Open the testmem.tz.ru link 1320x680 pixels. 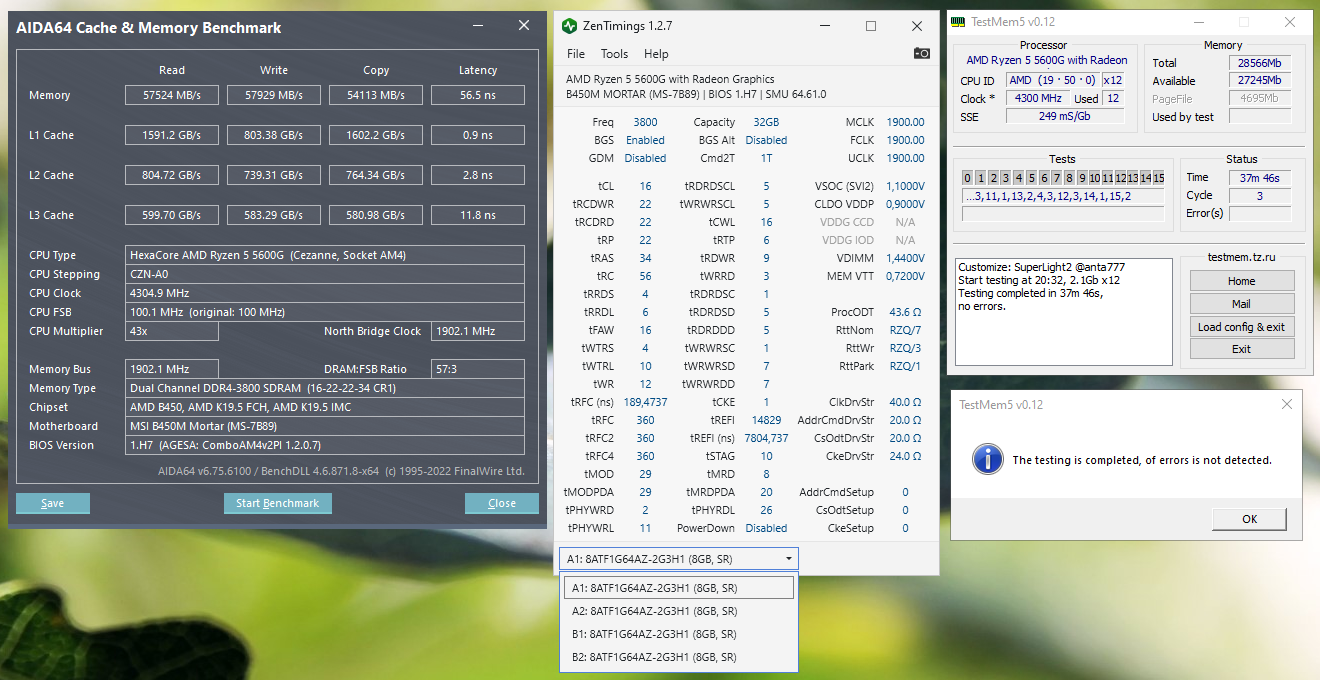(x=1241, y=257)
